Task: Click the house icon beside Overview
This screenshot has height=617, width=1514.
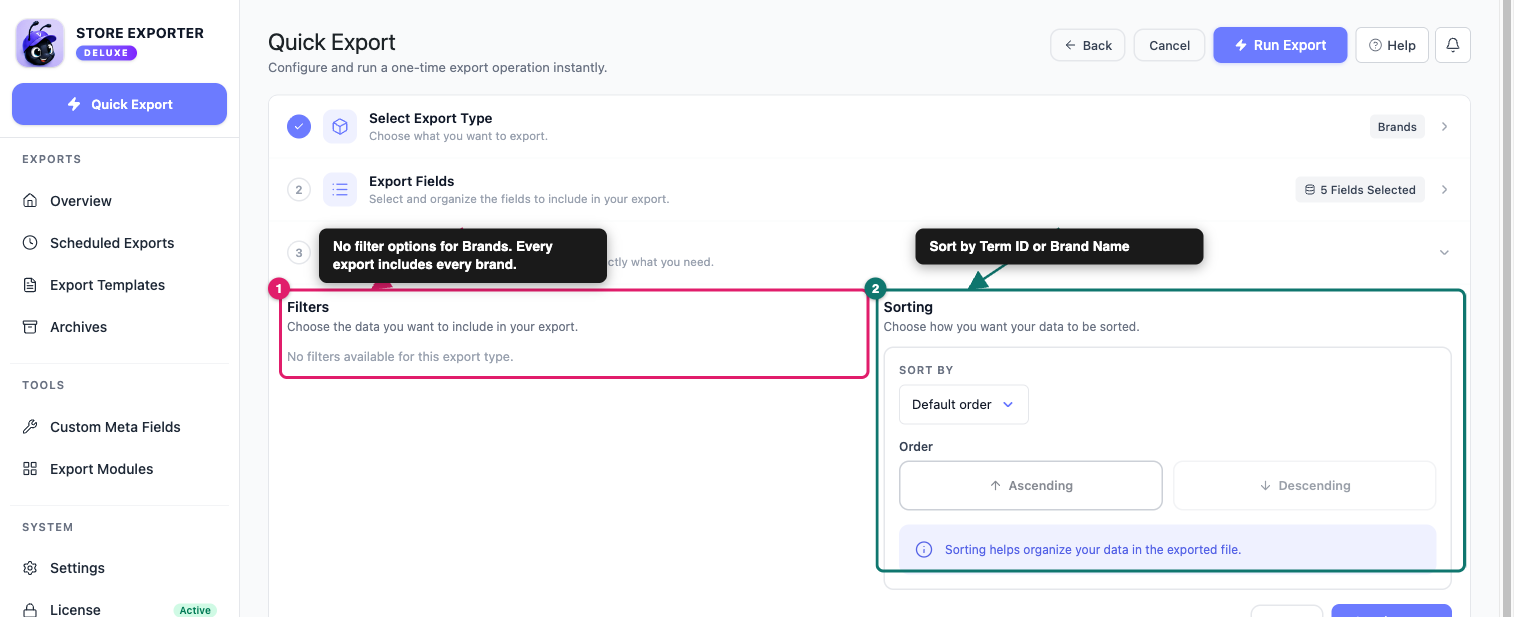Action: coord(30,201)
